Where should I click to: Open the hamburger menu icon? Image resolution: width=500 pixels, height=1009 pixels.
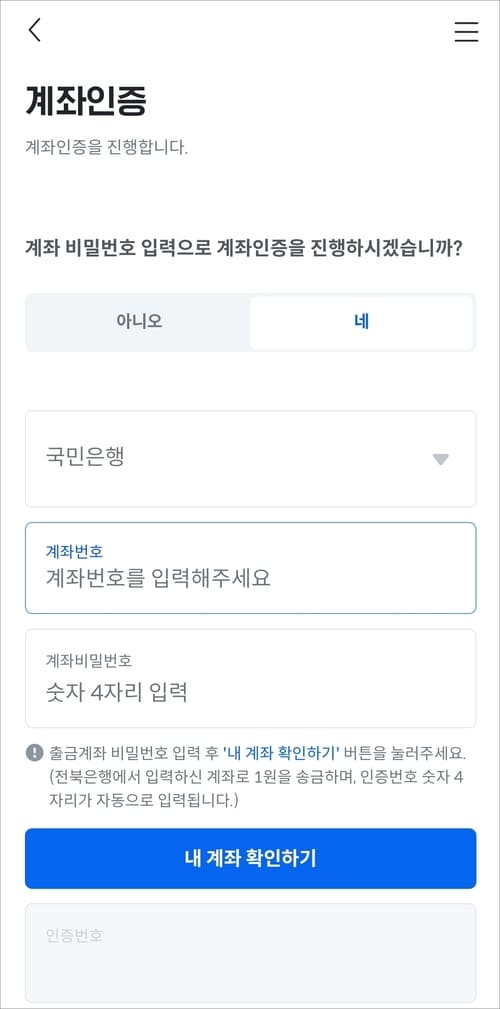coord(466,32)
